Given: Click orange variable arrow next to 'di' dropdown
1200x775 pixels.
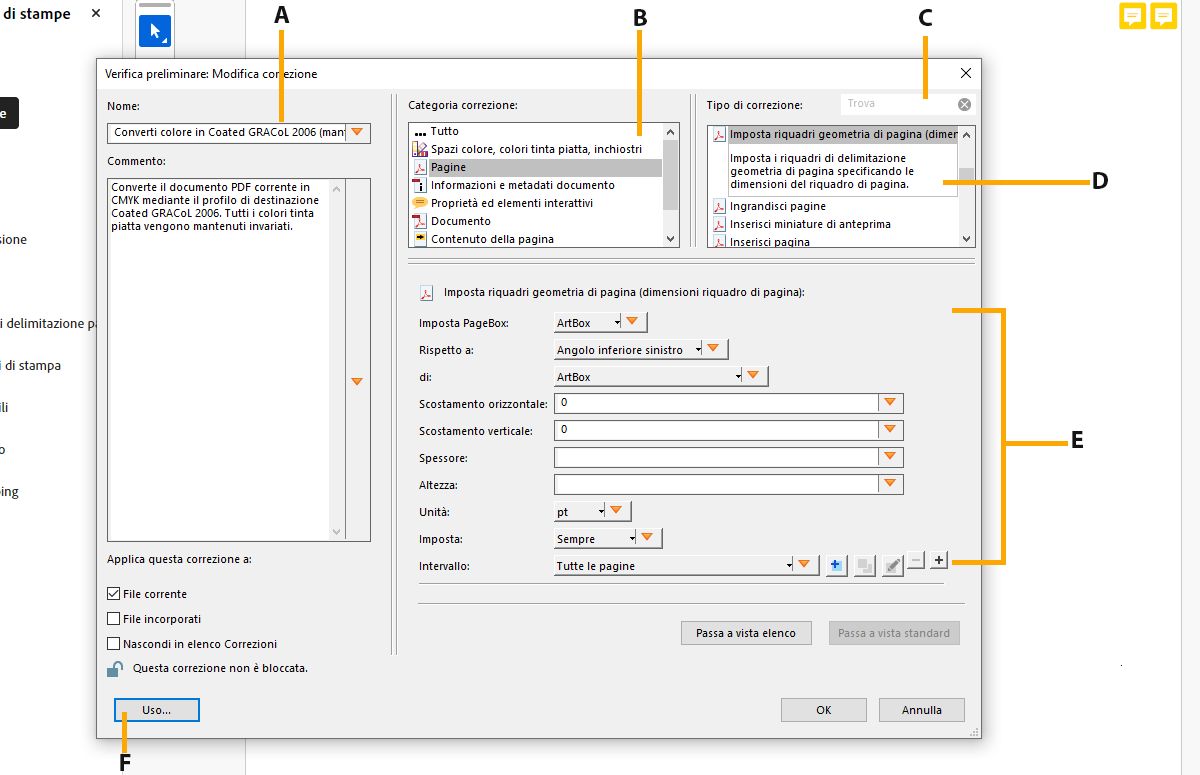Looking at the screenshot, I should 754,376.
